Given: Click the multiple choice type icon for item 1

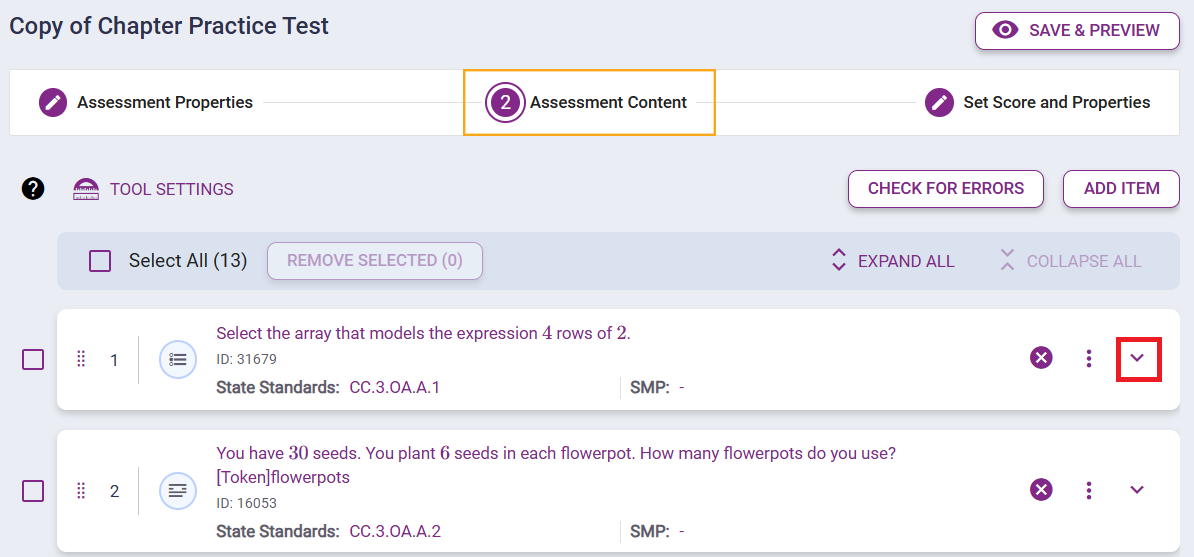Looking at the screenshot, I should click(x=178, y=360).
